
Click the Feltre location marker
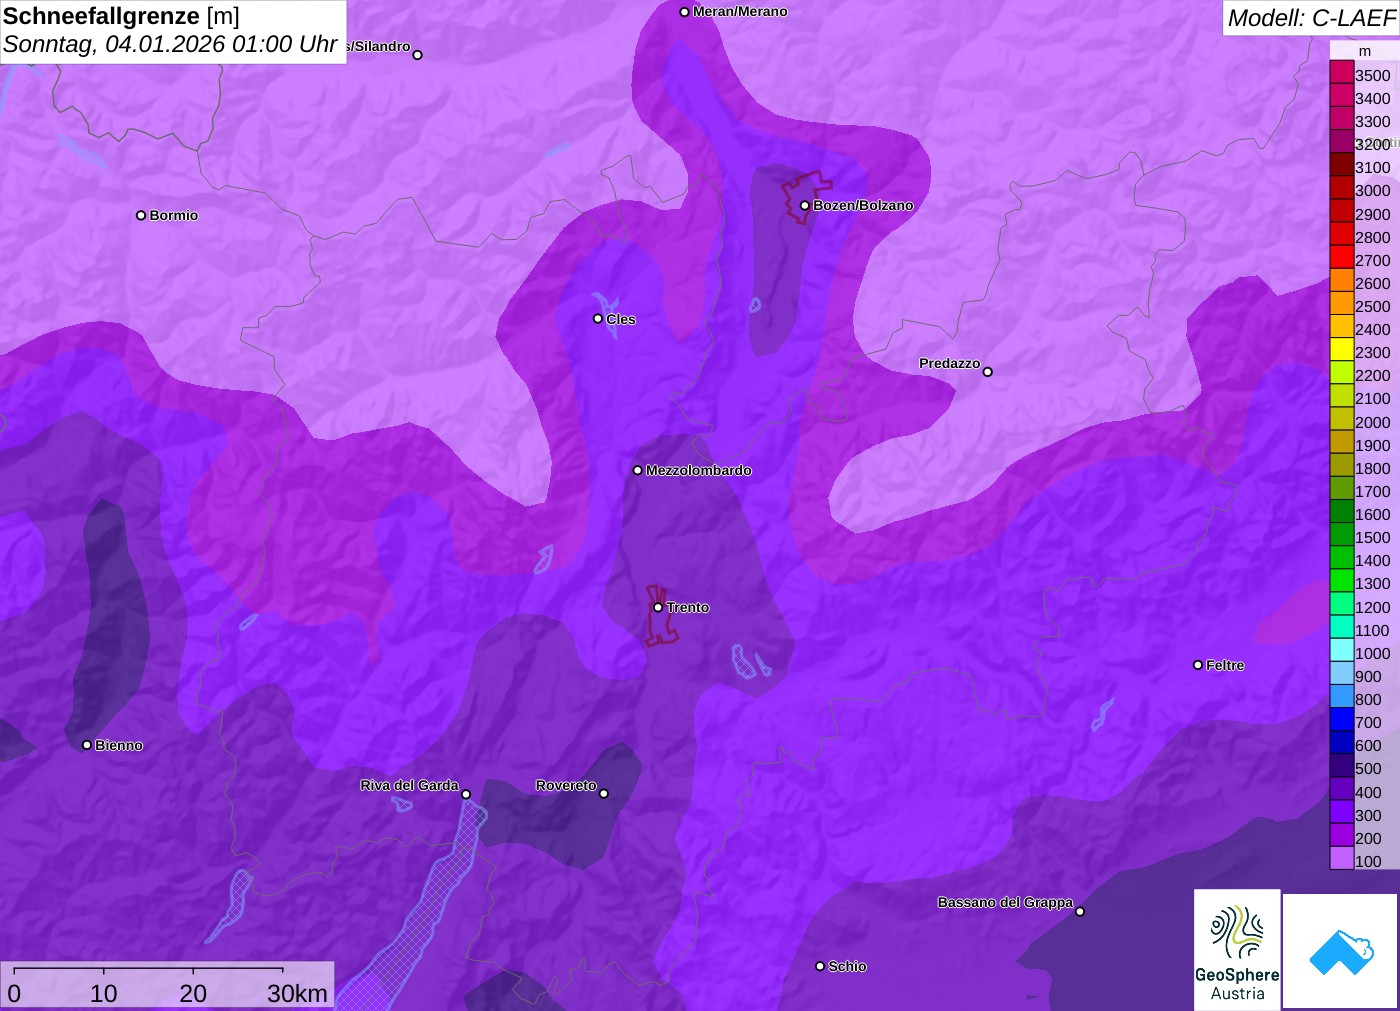(x=1198, y=665)
